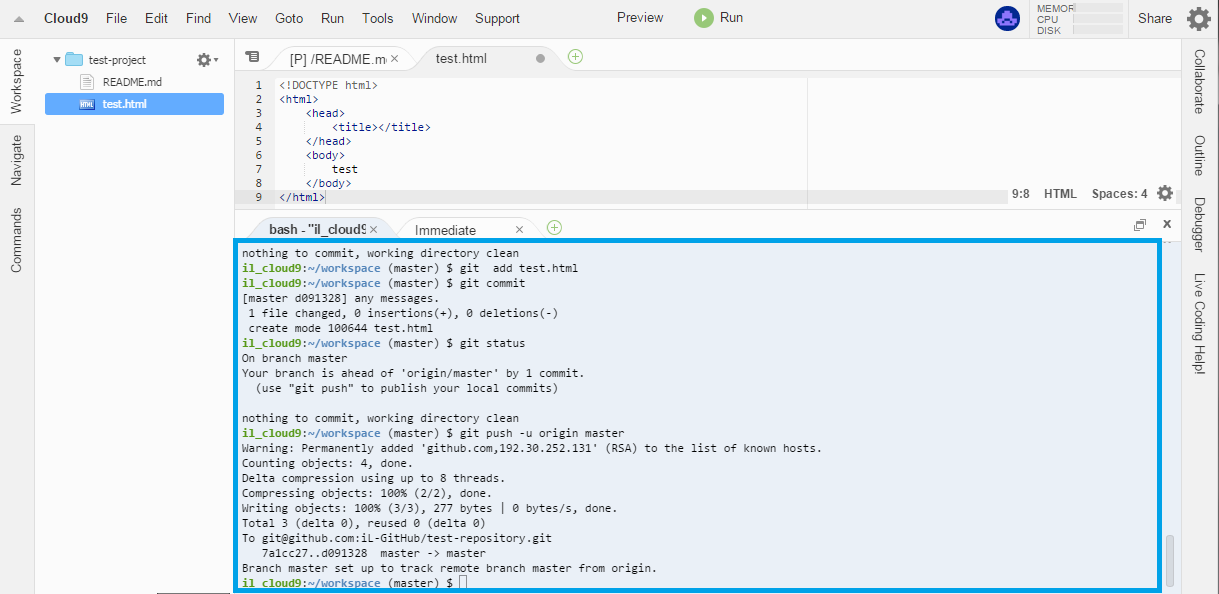Add a new editor tab with plus icon
Viewport: 1219px width, 594px height.
[x=575, y=57]
